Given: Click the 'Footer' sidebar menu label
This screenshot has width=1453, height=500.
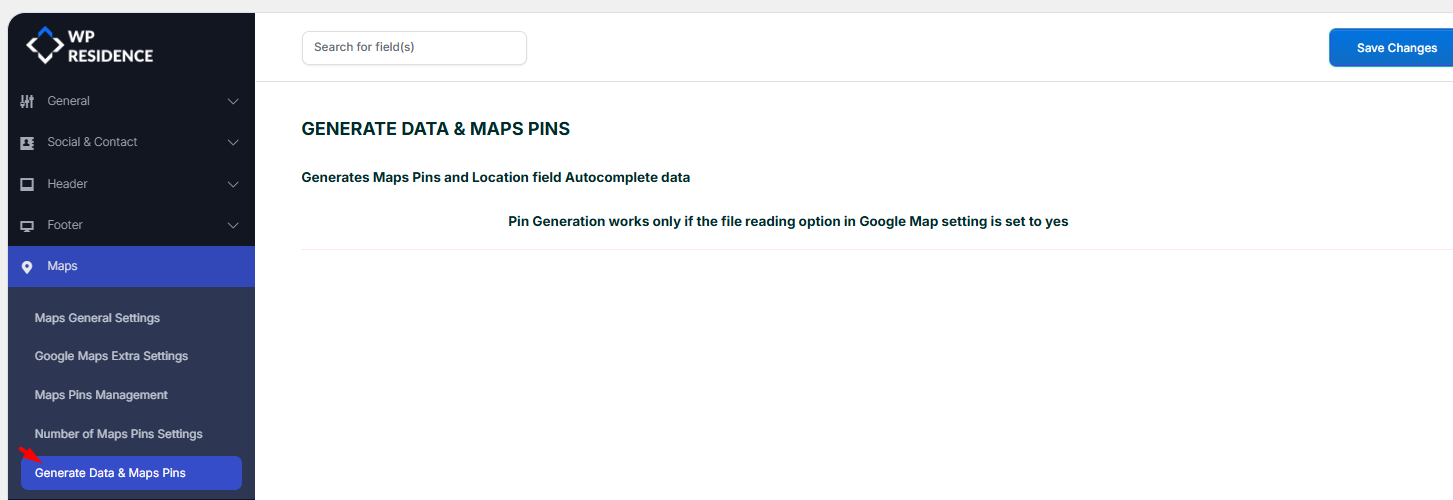Looking at the screenshot, I should 65,225.
